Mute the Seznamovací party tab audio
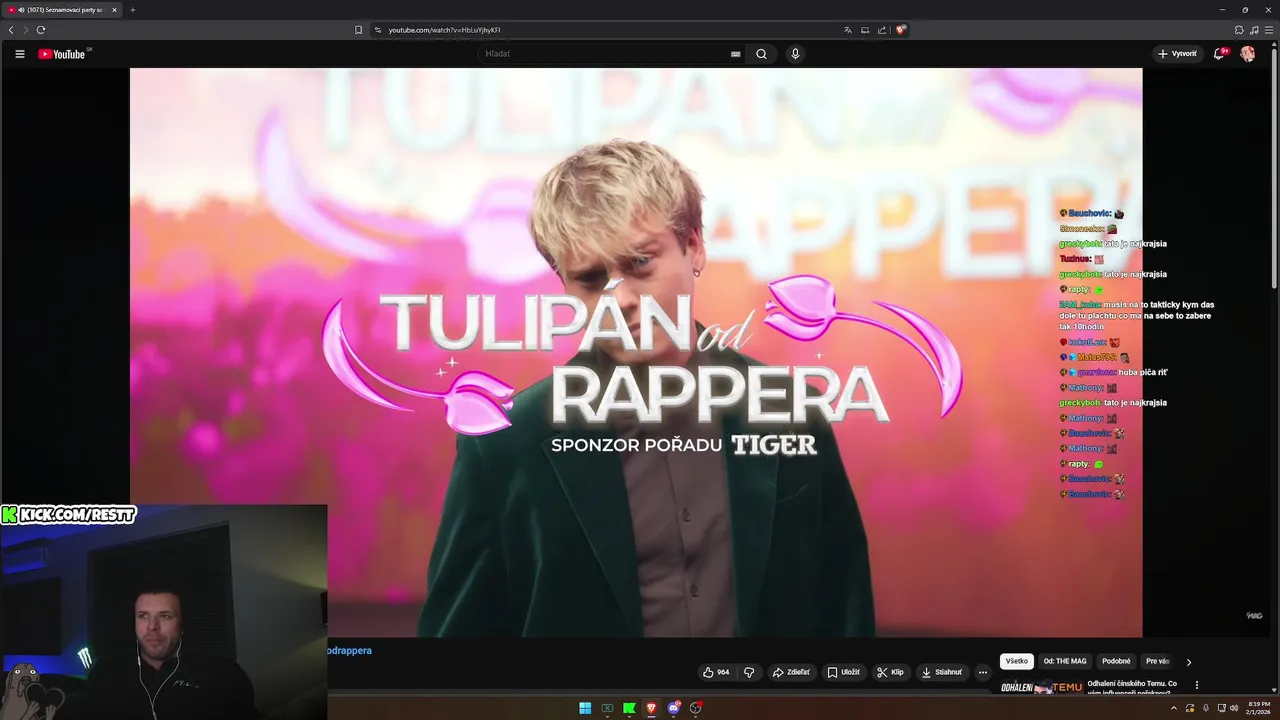This screenshot has height=720, width=1280. point(21,10)
